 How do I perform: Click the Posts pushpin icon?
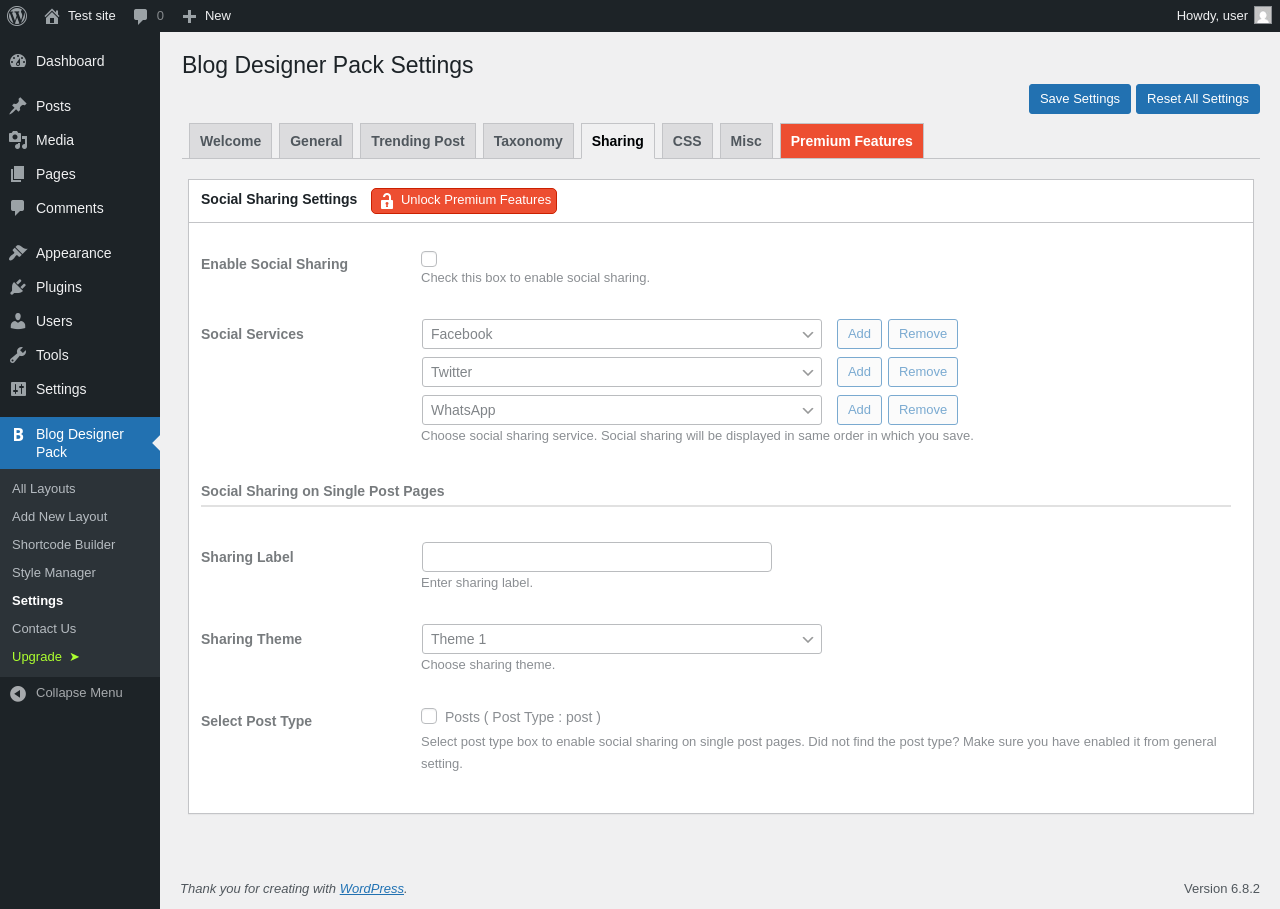tap(18, 106)
